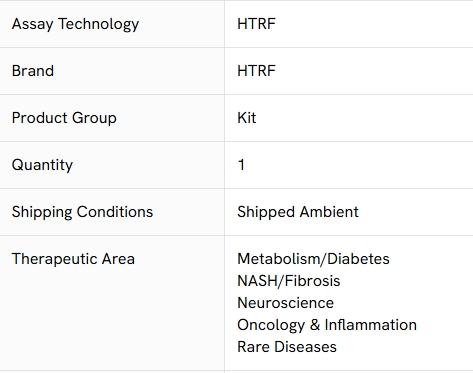Select Rare Diseases entry
Viewport: 473px width, 373px height.
click(x=287, y=347)
